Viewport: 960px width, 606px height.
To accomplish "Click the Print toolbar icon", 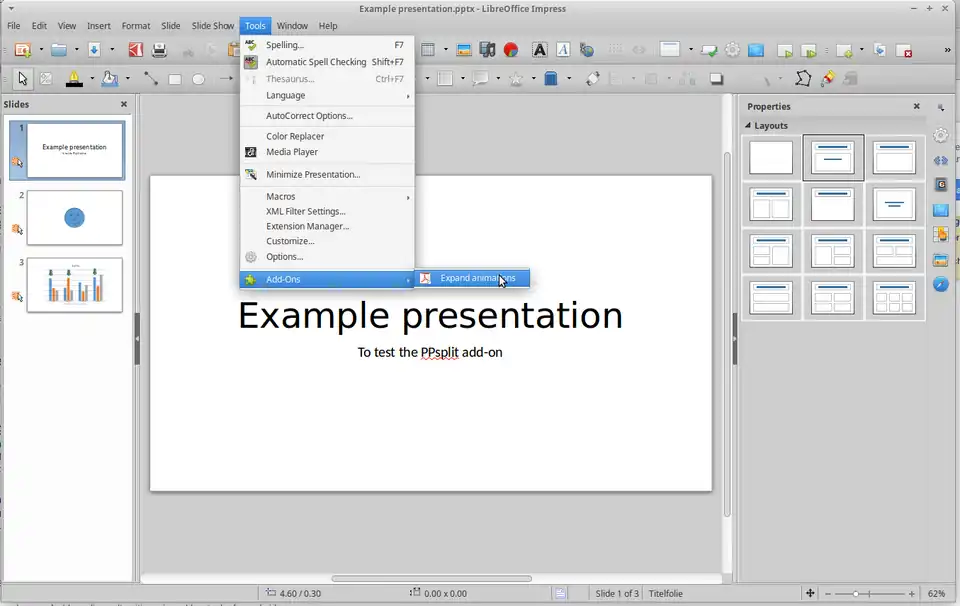I will pos(158,50).
